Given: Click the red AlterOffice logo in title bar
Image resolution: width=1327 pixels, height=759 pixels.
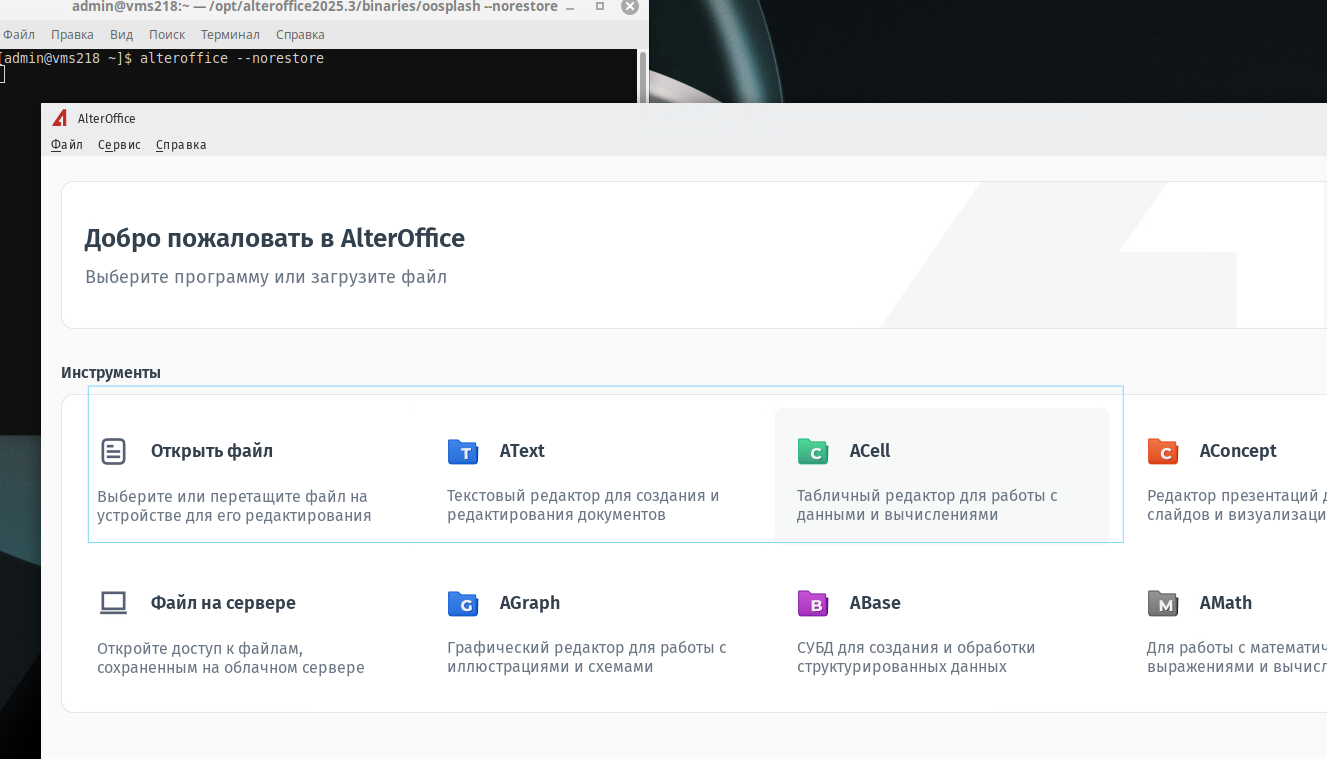Looking at the screenshot, I should pyautogui.click(x=61, y=118).
